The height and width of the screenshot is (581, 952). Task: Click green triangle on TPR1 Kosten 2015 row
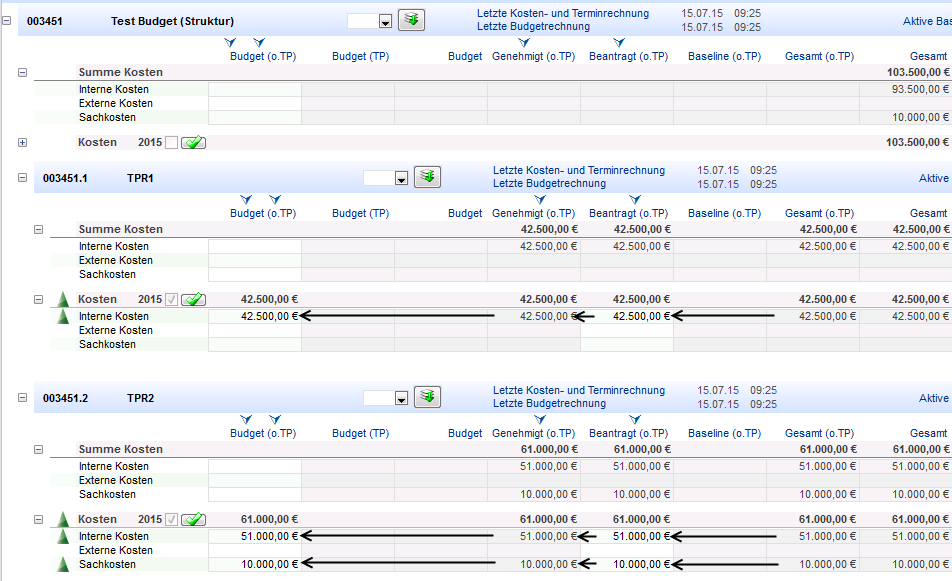[x=63, y=299]
